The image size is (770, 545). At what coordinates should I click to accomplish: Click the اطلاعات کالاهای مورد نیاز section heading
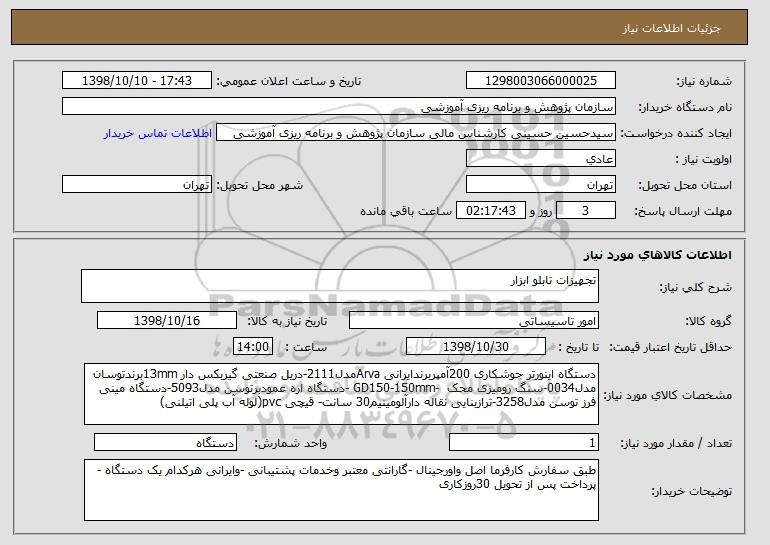pyautogui.click(x=658, y=255)
